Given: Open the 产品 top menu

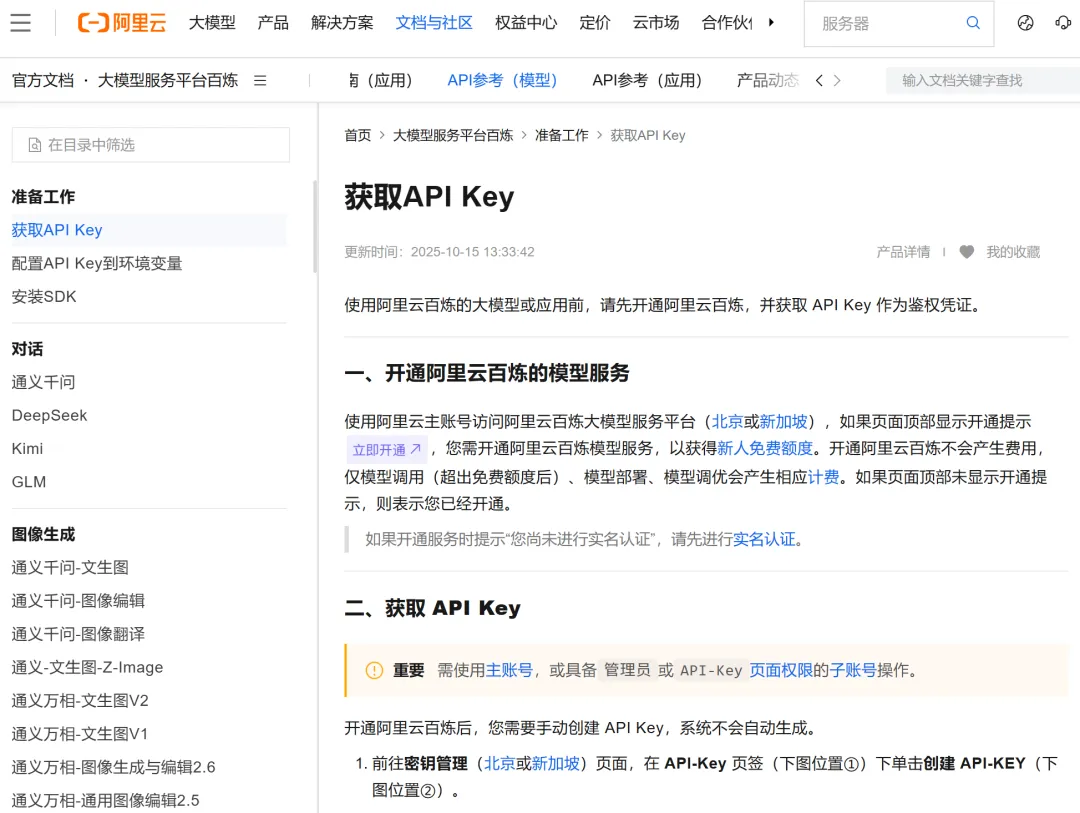Looking at the screenshot, I should coord(273,23).
